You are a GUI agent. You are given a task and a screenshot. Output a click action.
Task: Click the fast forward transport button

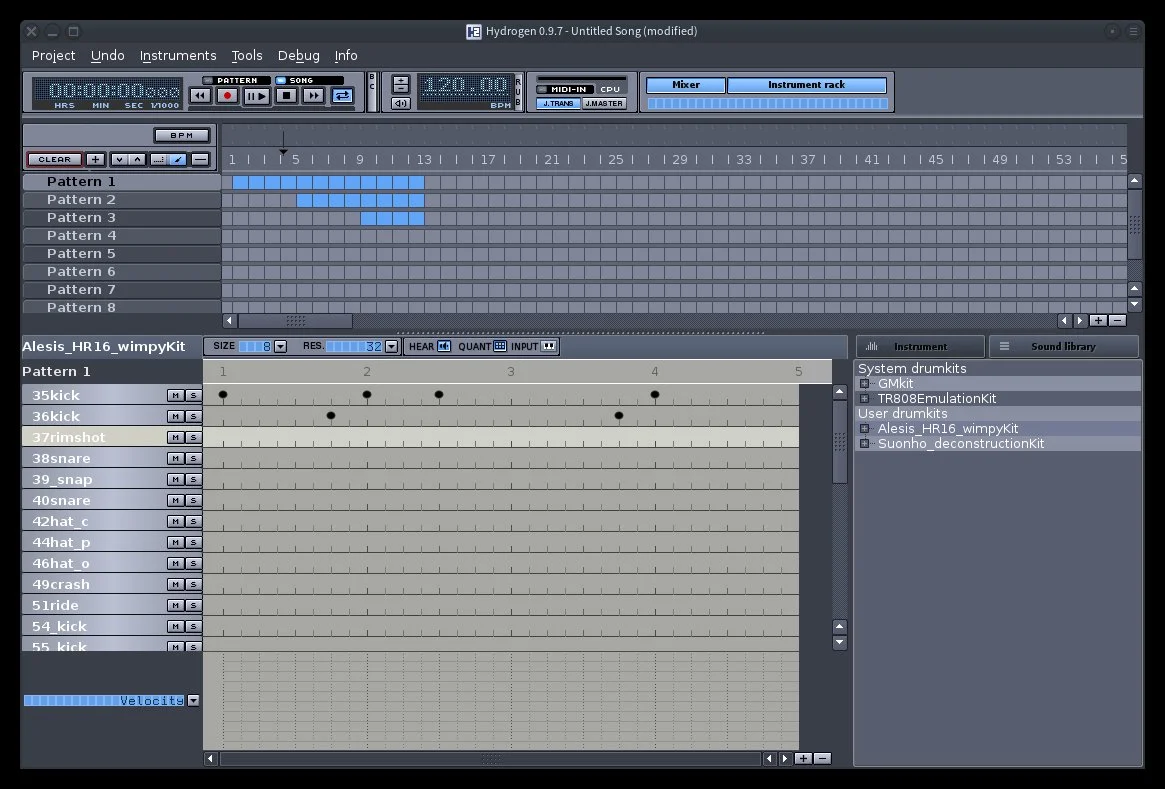[x=314, y=96]
